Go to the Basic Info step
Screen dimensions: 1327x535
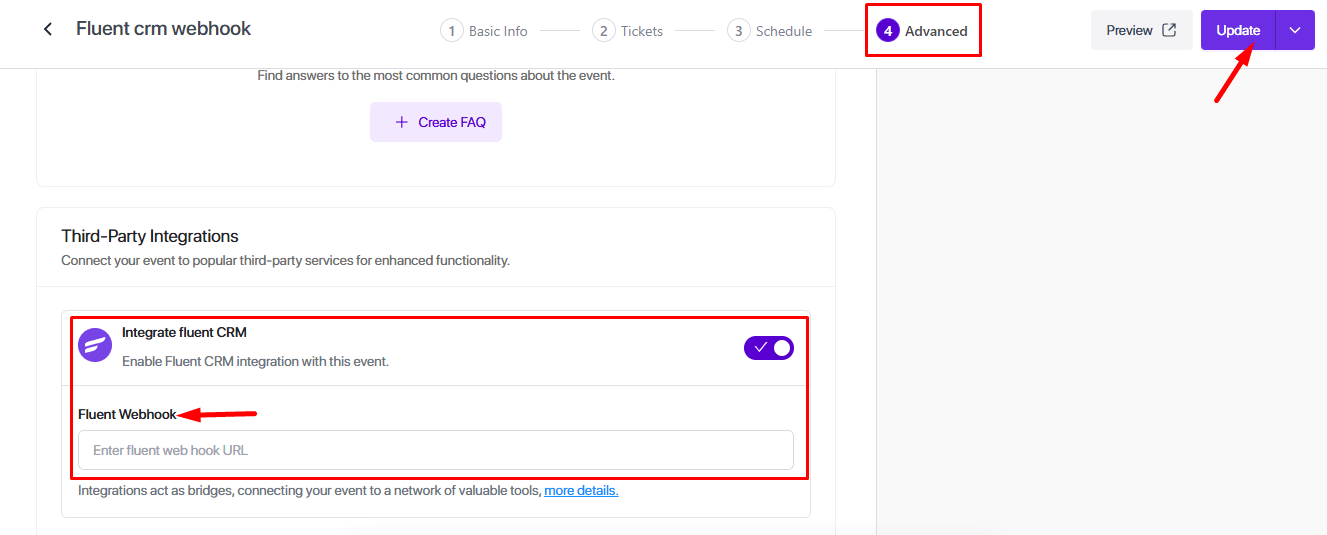coord(498,31)
